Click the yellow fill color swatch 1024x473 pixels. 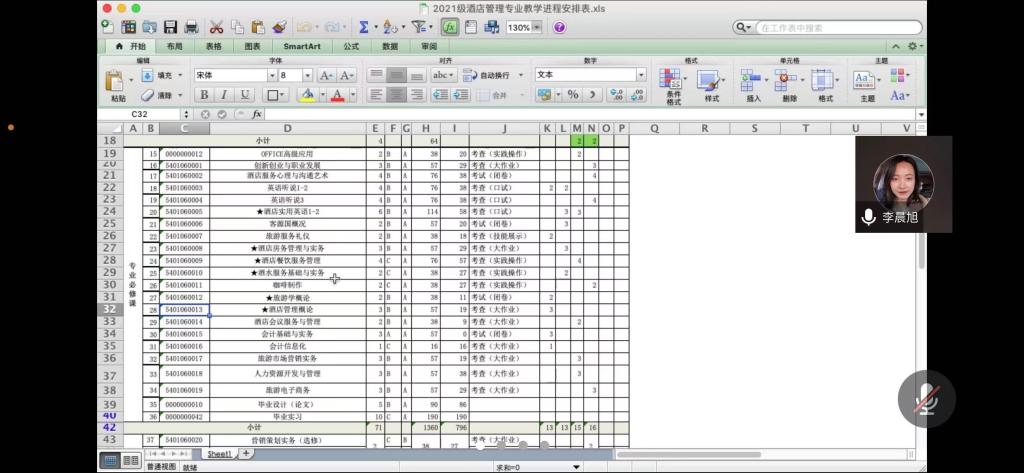pos(307,95)
